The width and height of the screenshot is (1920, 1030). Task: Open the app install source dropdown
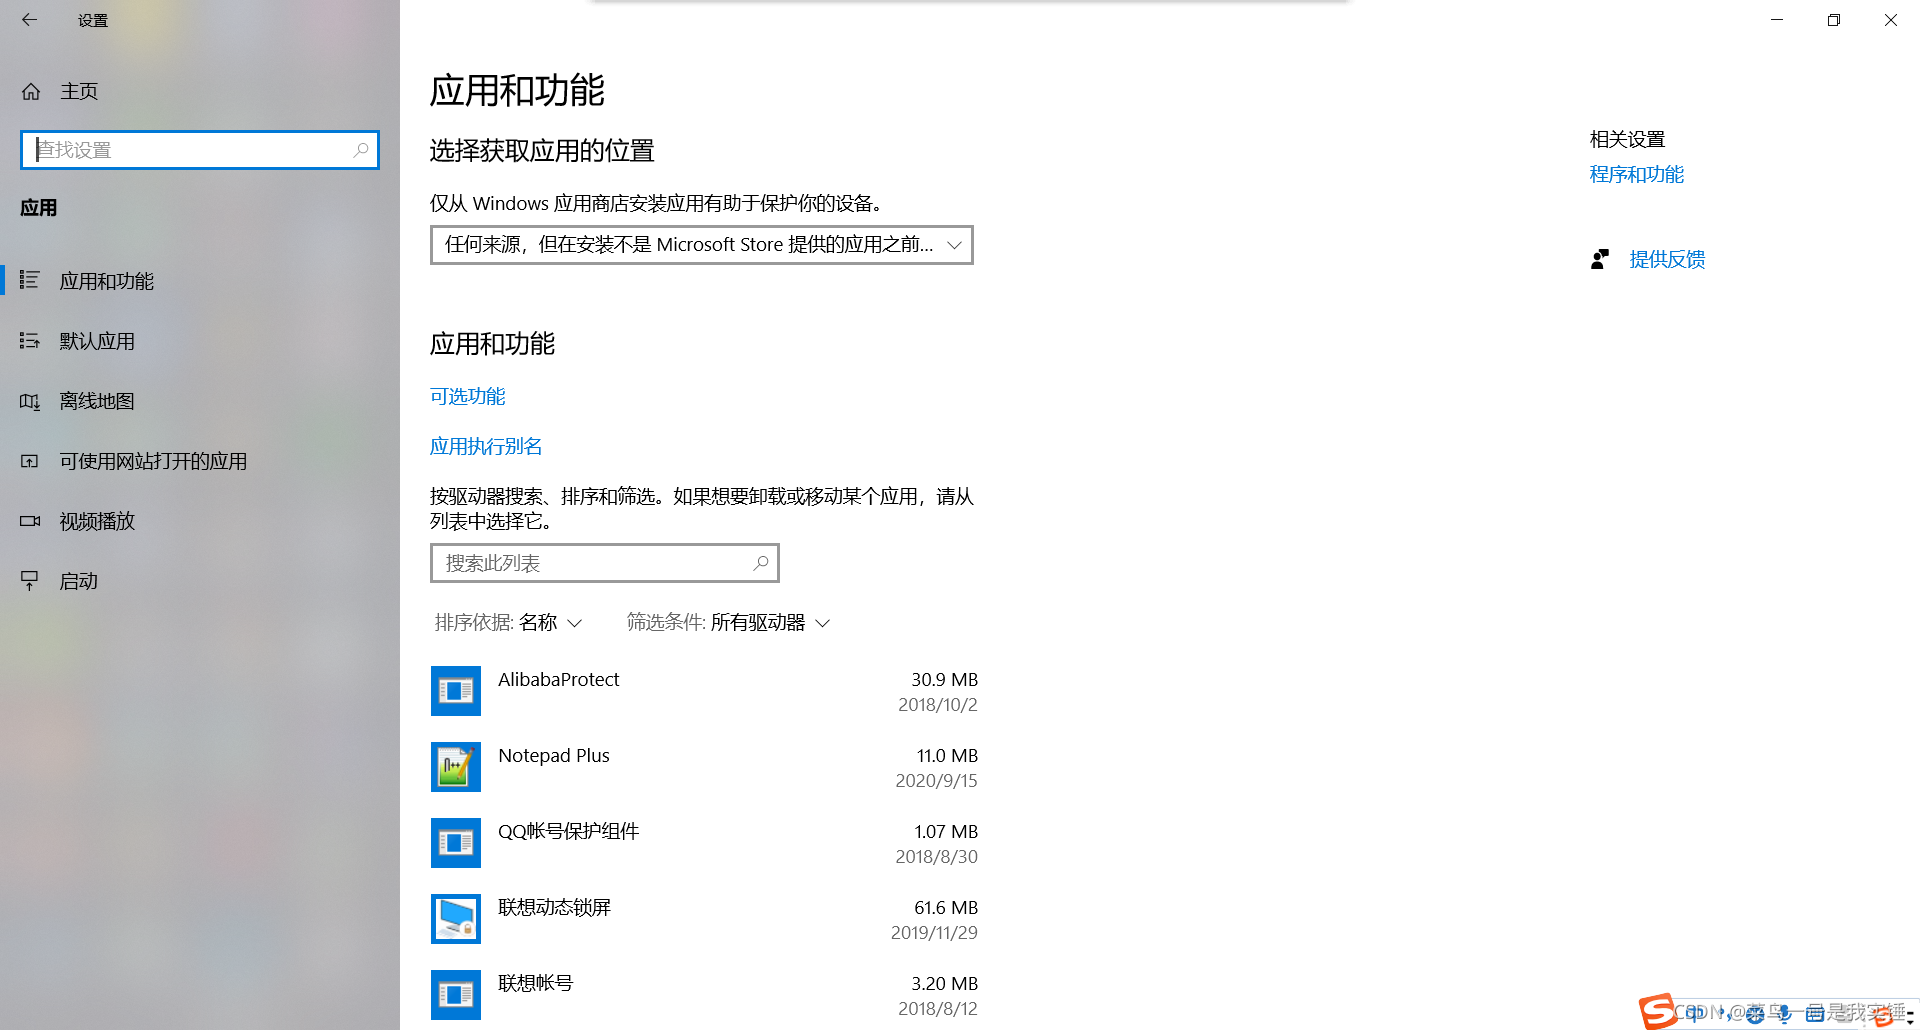point(700,244)
